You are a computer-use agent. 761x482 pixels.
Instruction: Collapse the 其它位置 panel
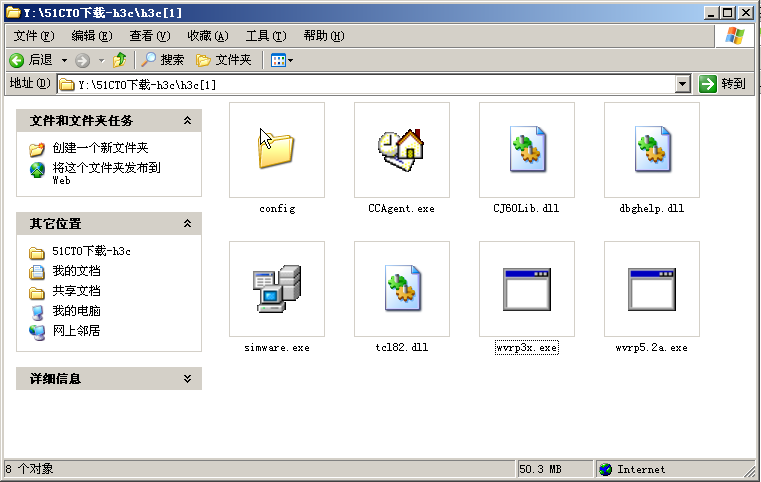187,223
